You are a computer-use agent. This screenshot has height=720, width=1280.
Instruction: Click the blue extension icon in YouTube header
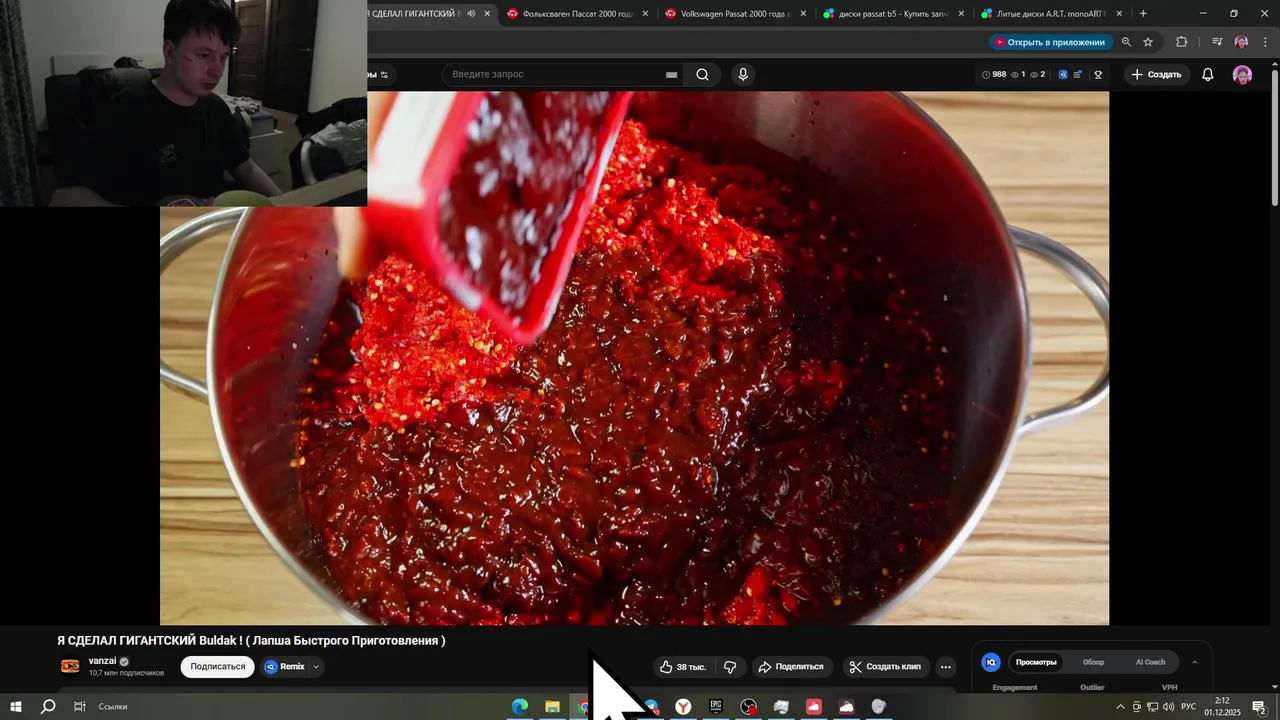click(1062, 74)
